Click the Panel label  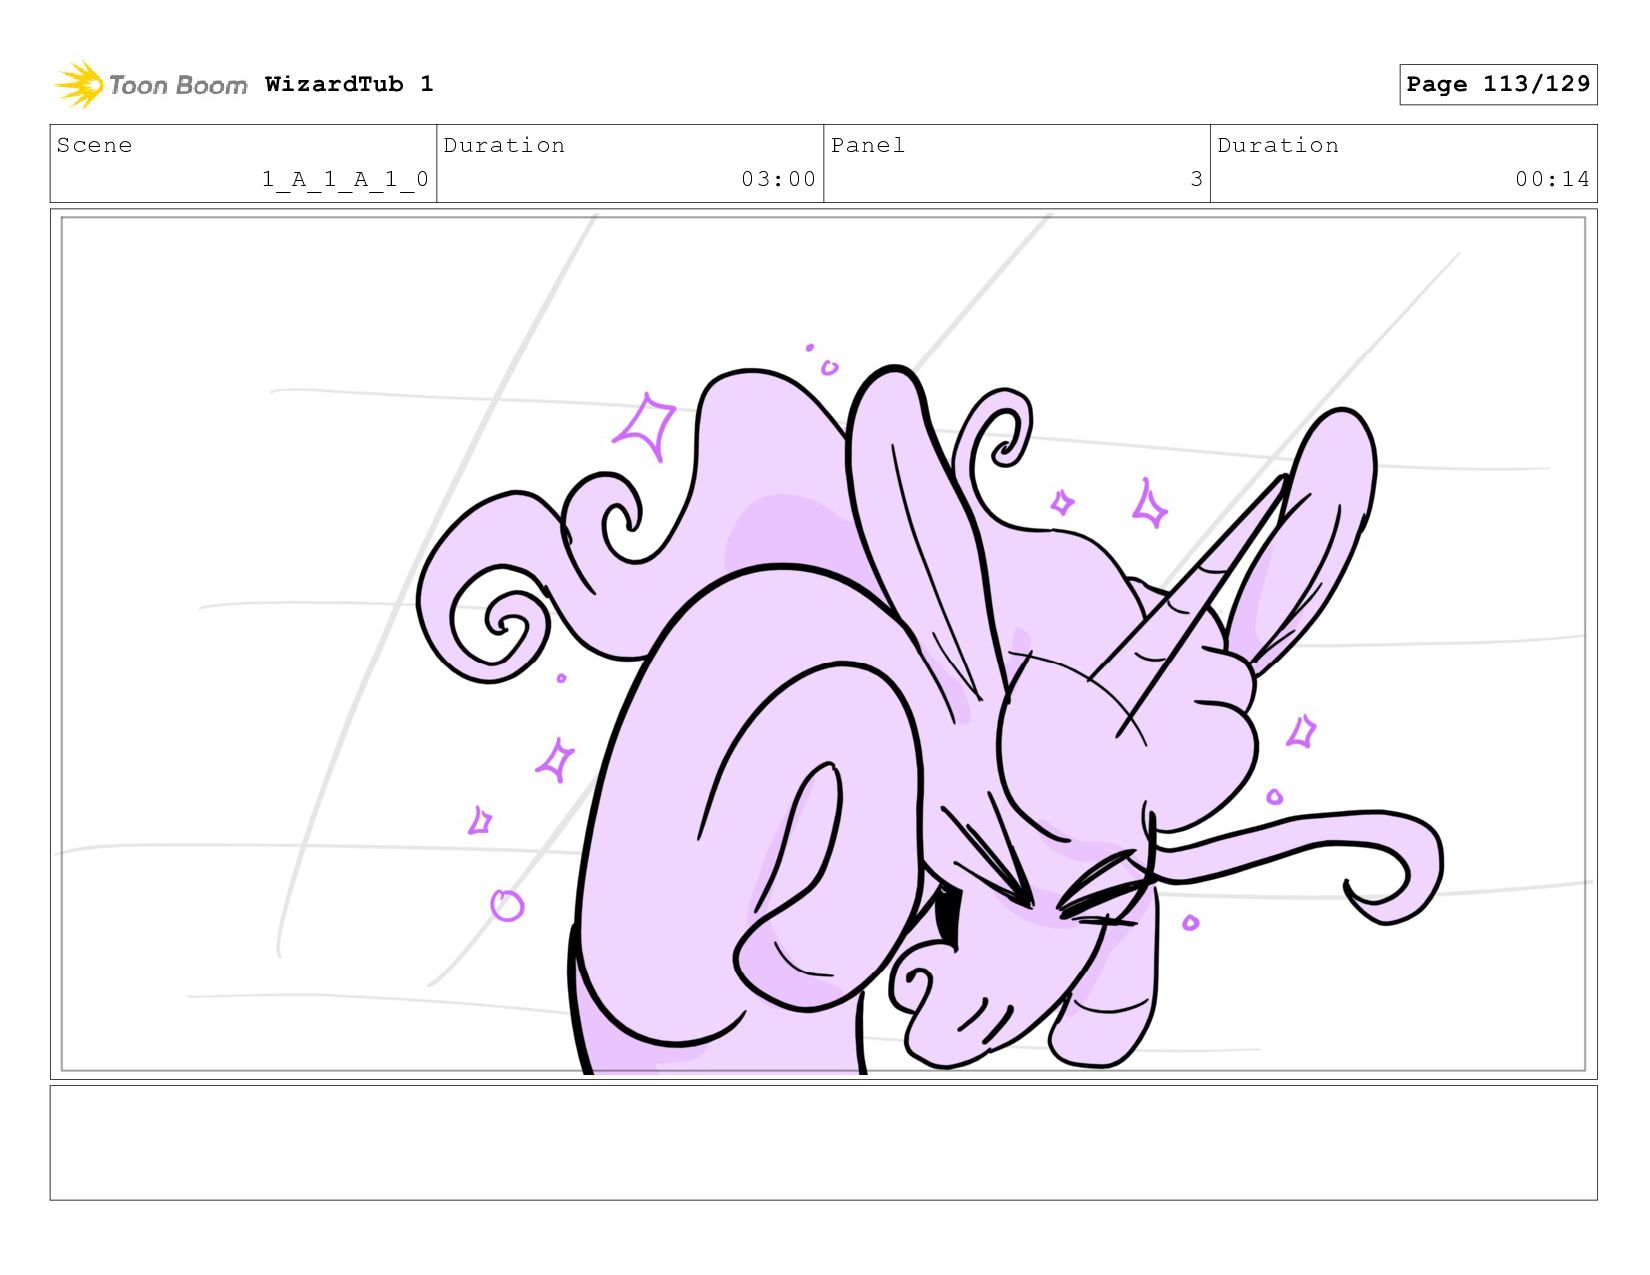(x=867, y=145)
